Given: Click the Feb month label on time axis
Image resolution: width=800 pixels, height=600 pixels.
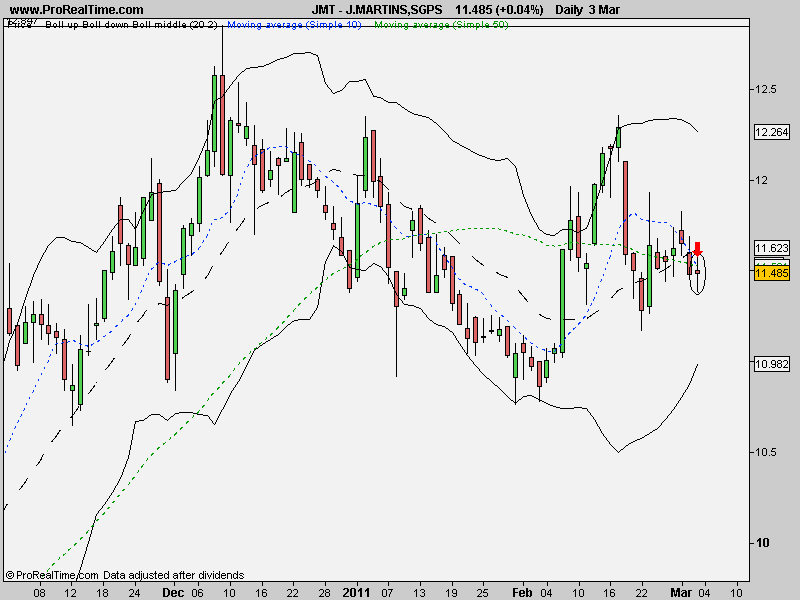Looking at the screenshot, I should (522, 592).
